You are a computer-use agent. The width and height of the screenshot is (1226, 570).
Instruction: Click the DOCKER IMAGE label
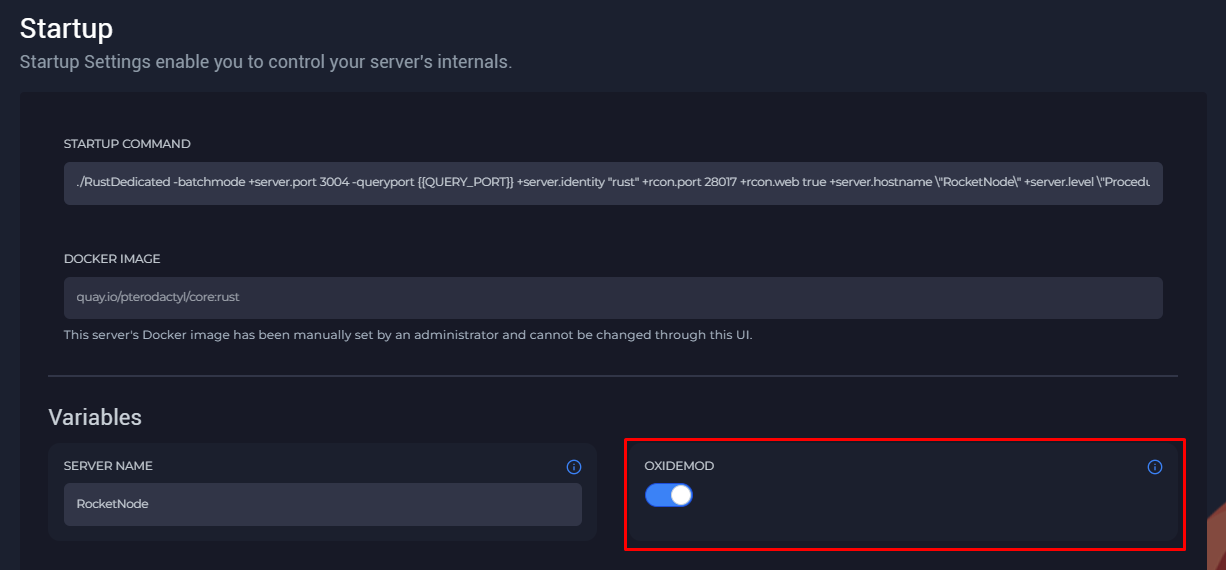(112, 259)
